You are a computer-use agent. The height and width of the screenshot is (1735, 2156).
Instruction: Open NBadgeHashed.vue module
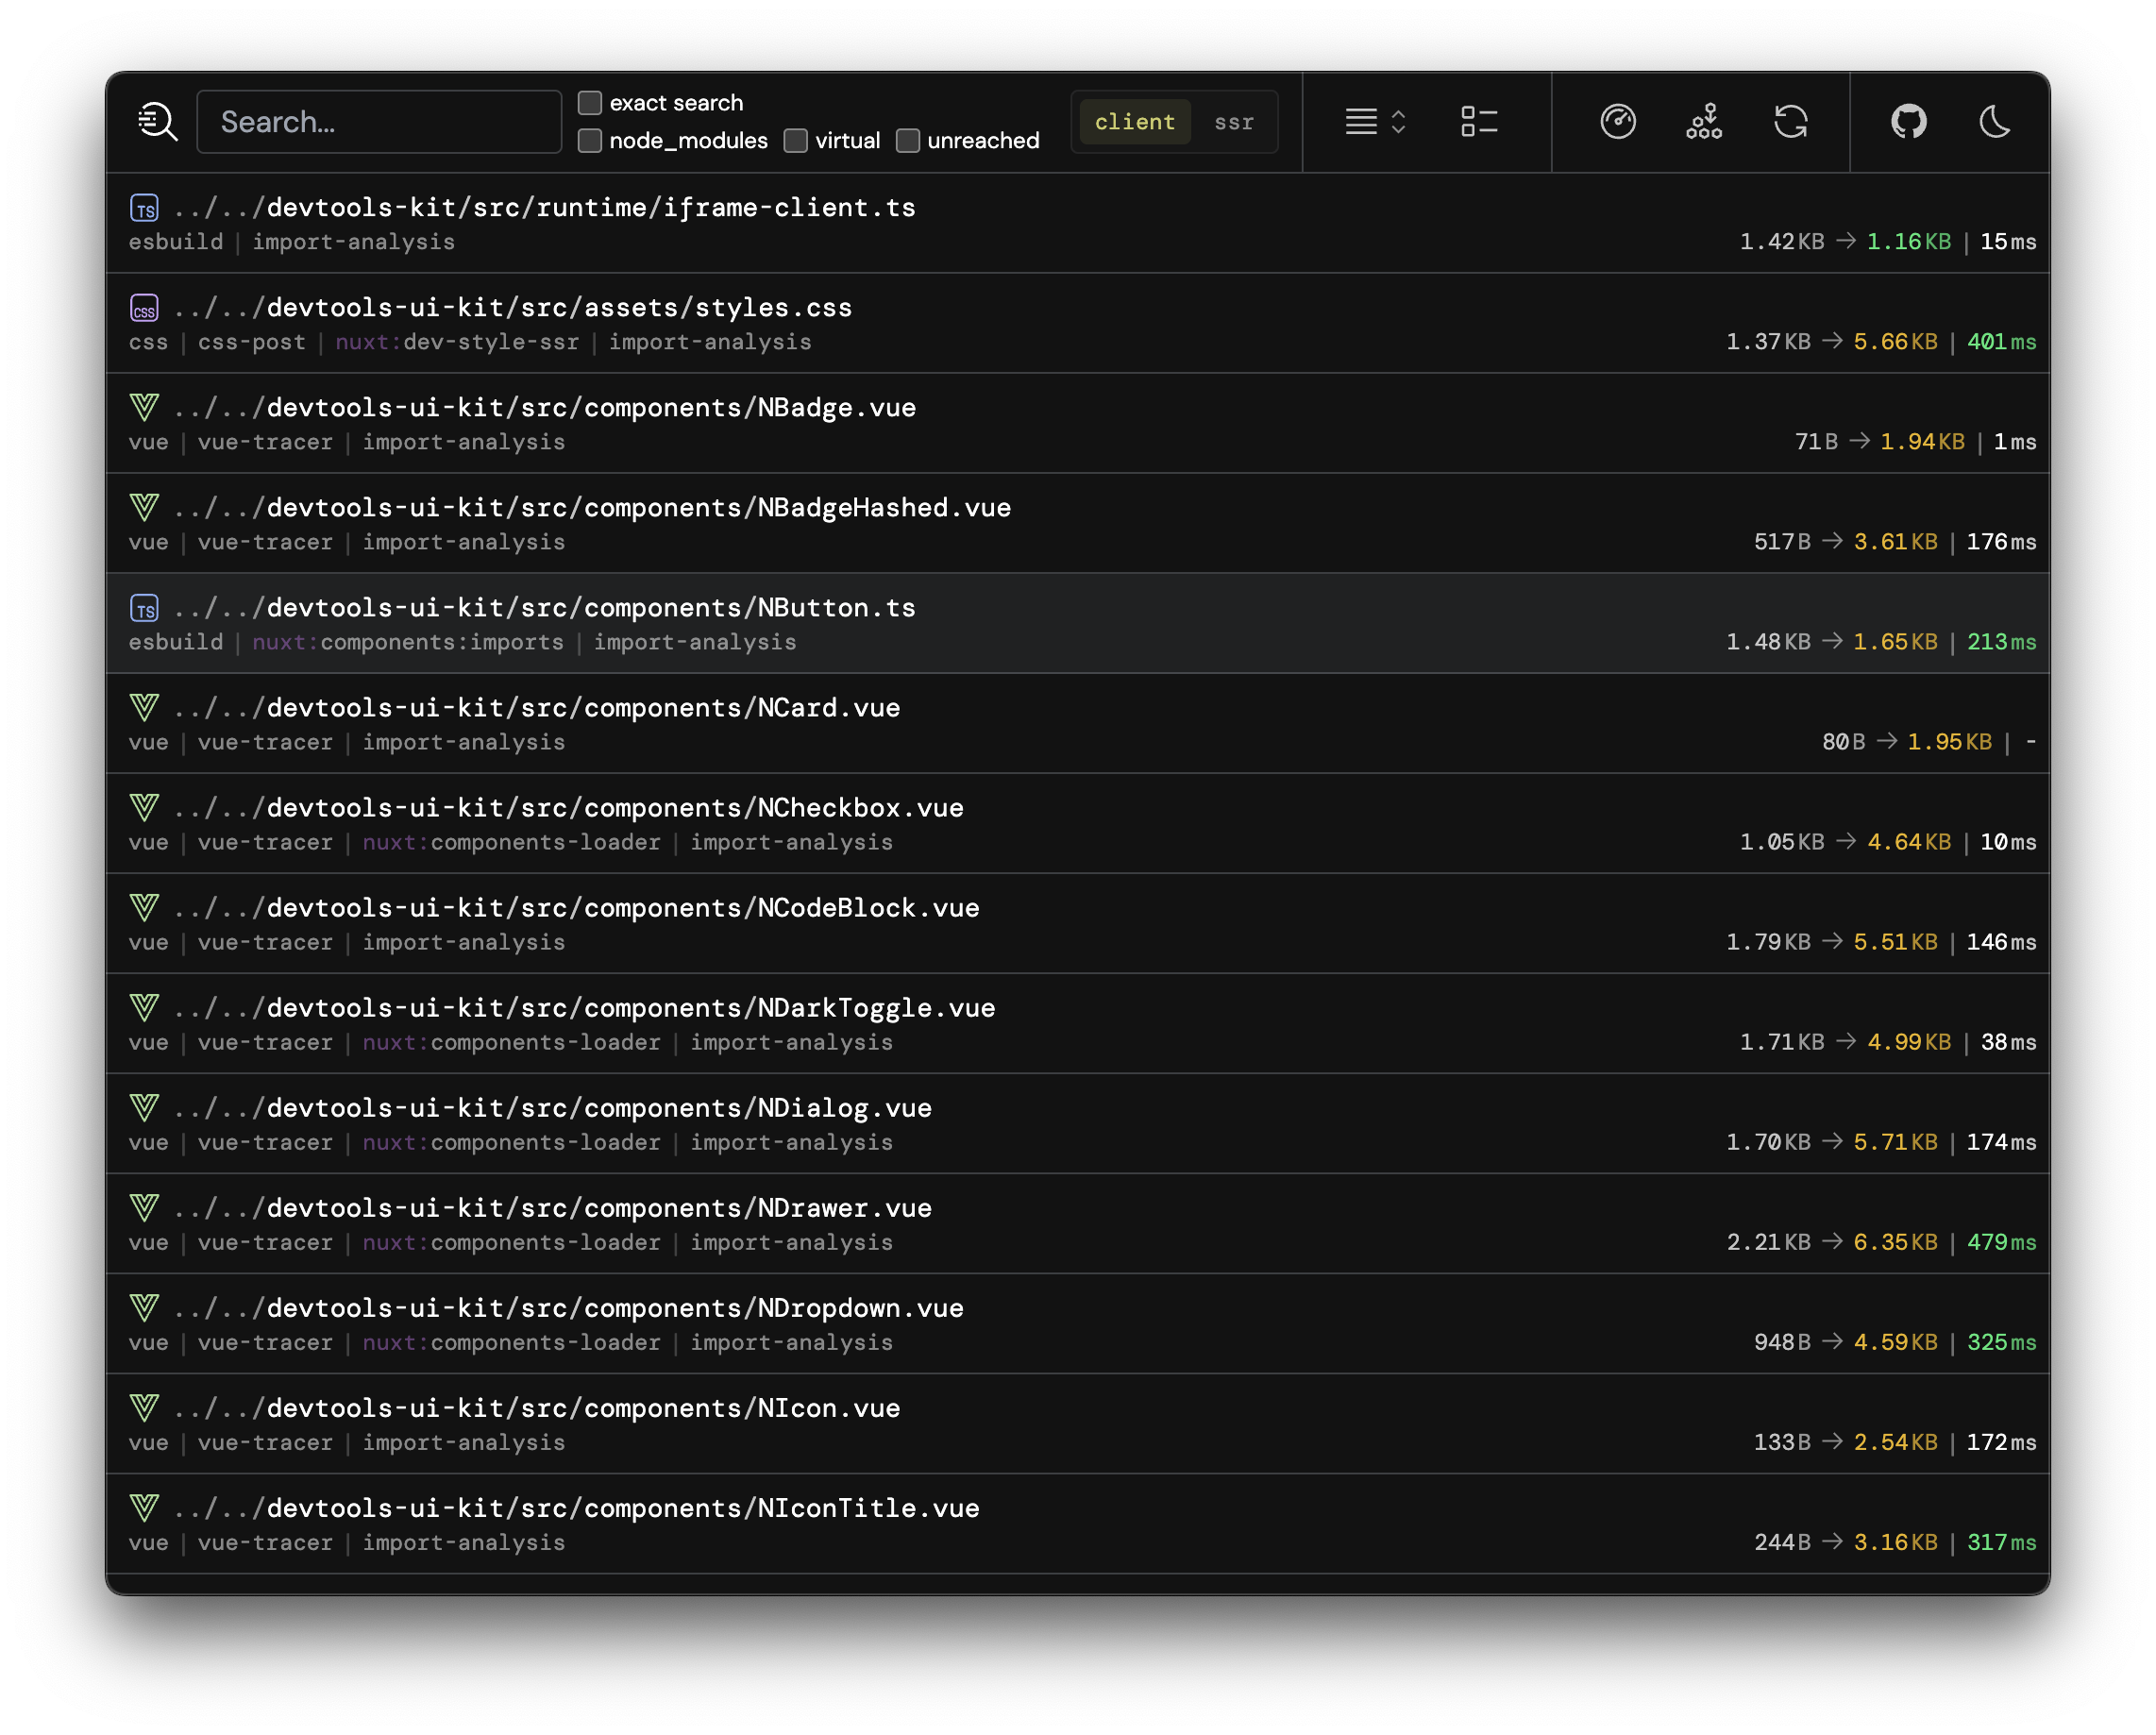tap(1078, 523)
